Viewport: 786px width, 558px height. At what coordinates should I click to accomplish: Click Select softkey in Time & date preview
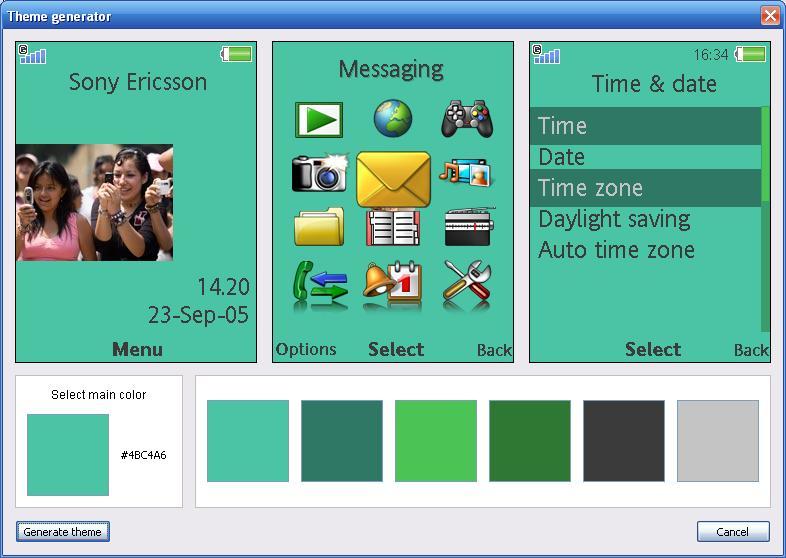click(x=653, y=349)
